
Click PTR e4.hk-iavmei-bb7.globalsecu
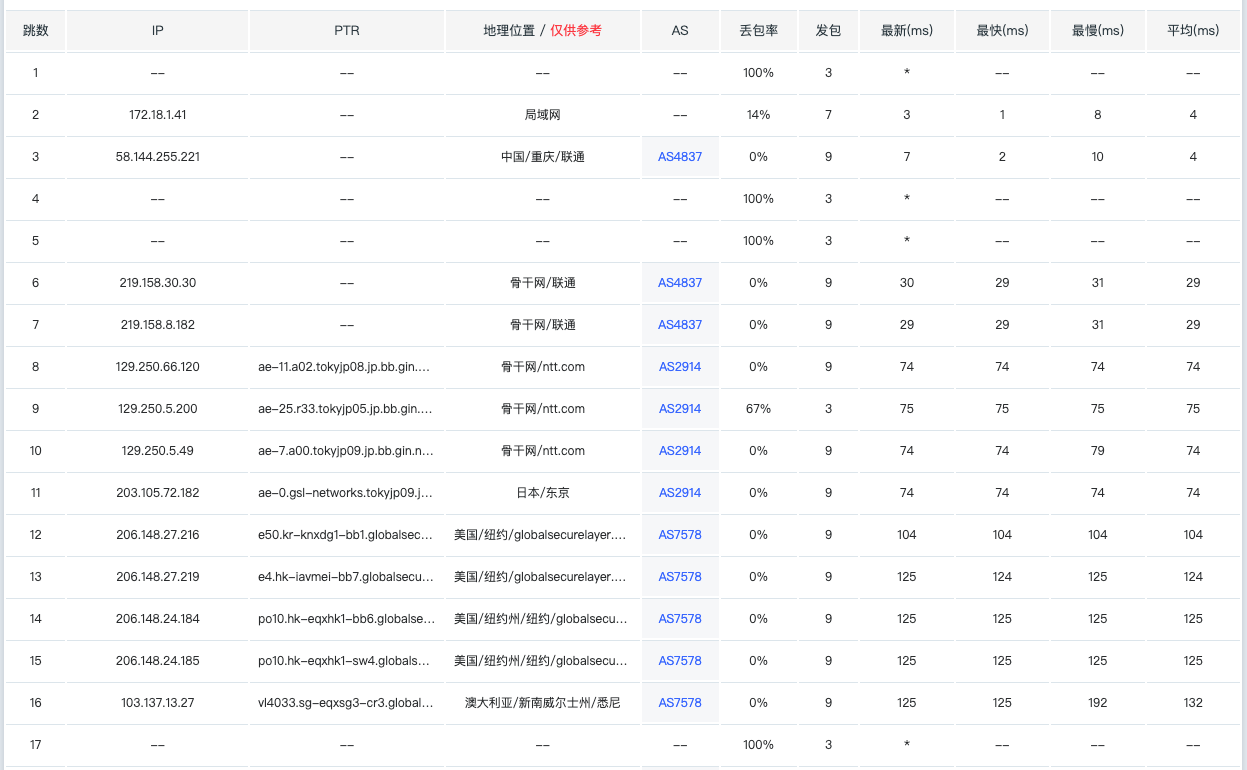[346, 577]
